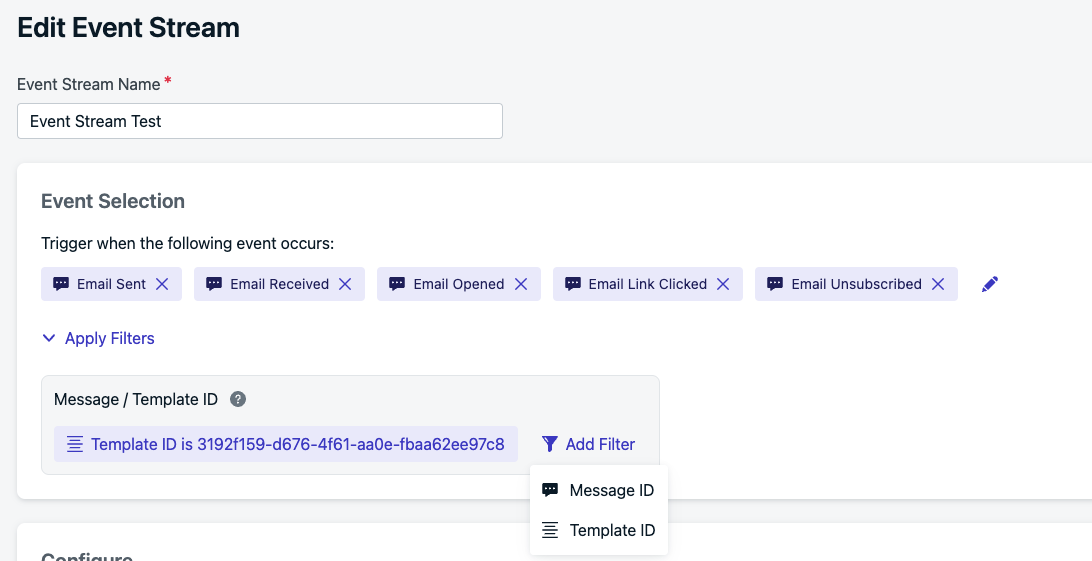Remove the Email Received event chip
Viewport: 1092px width, 561px height.
coord(345,284)
